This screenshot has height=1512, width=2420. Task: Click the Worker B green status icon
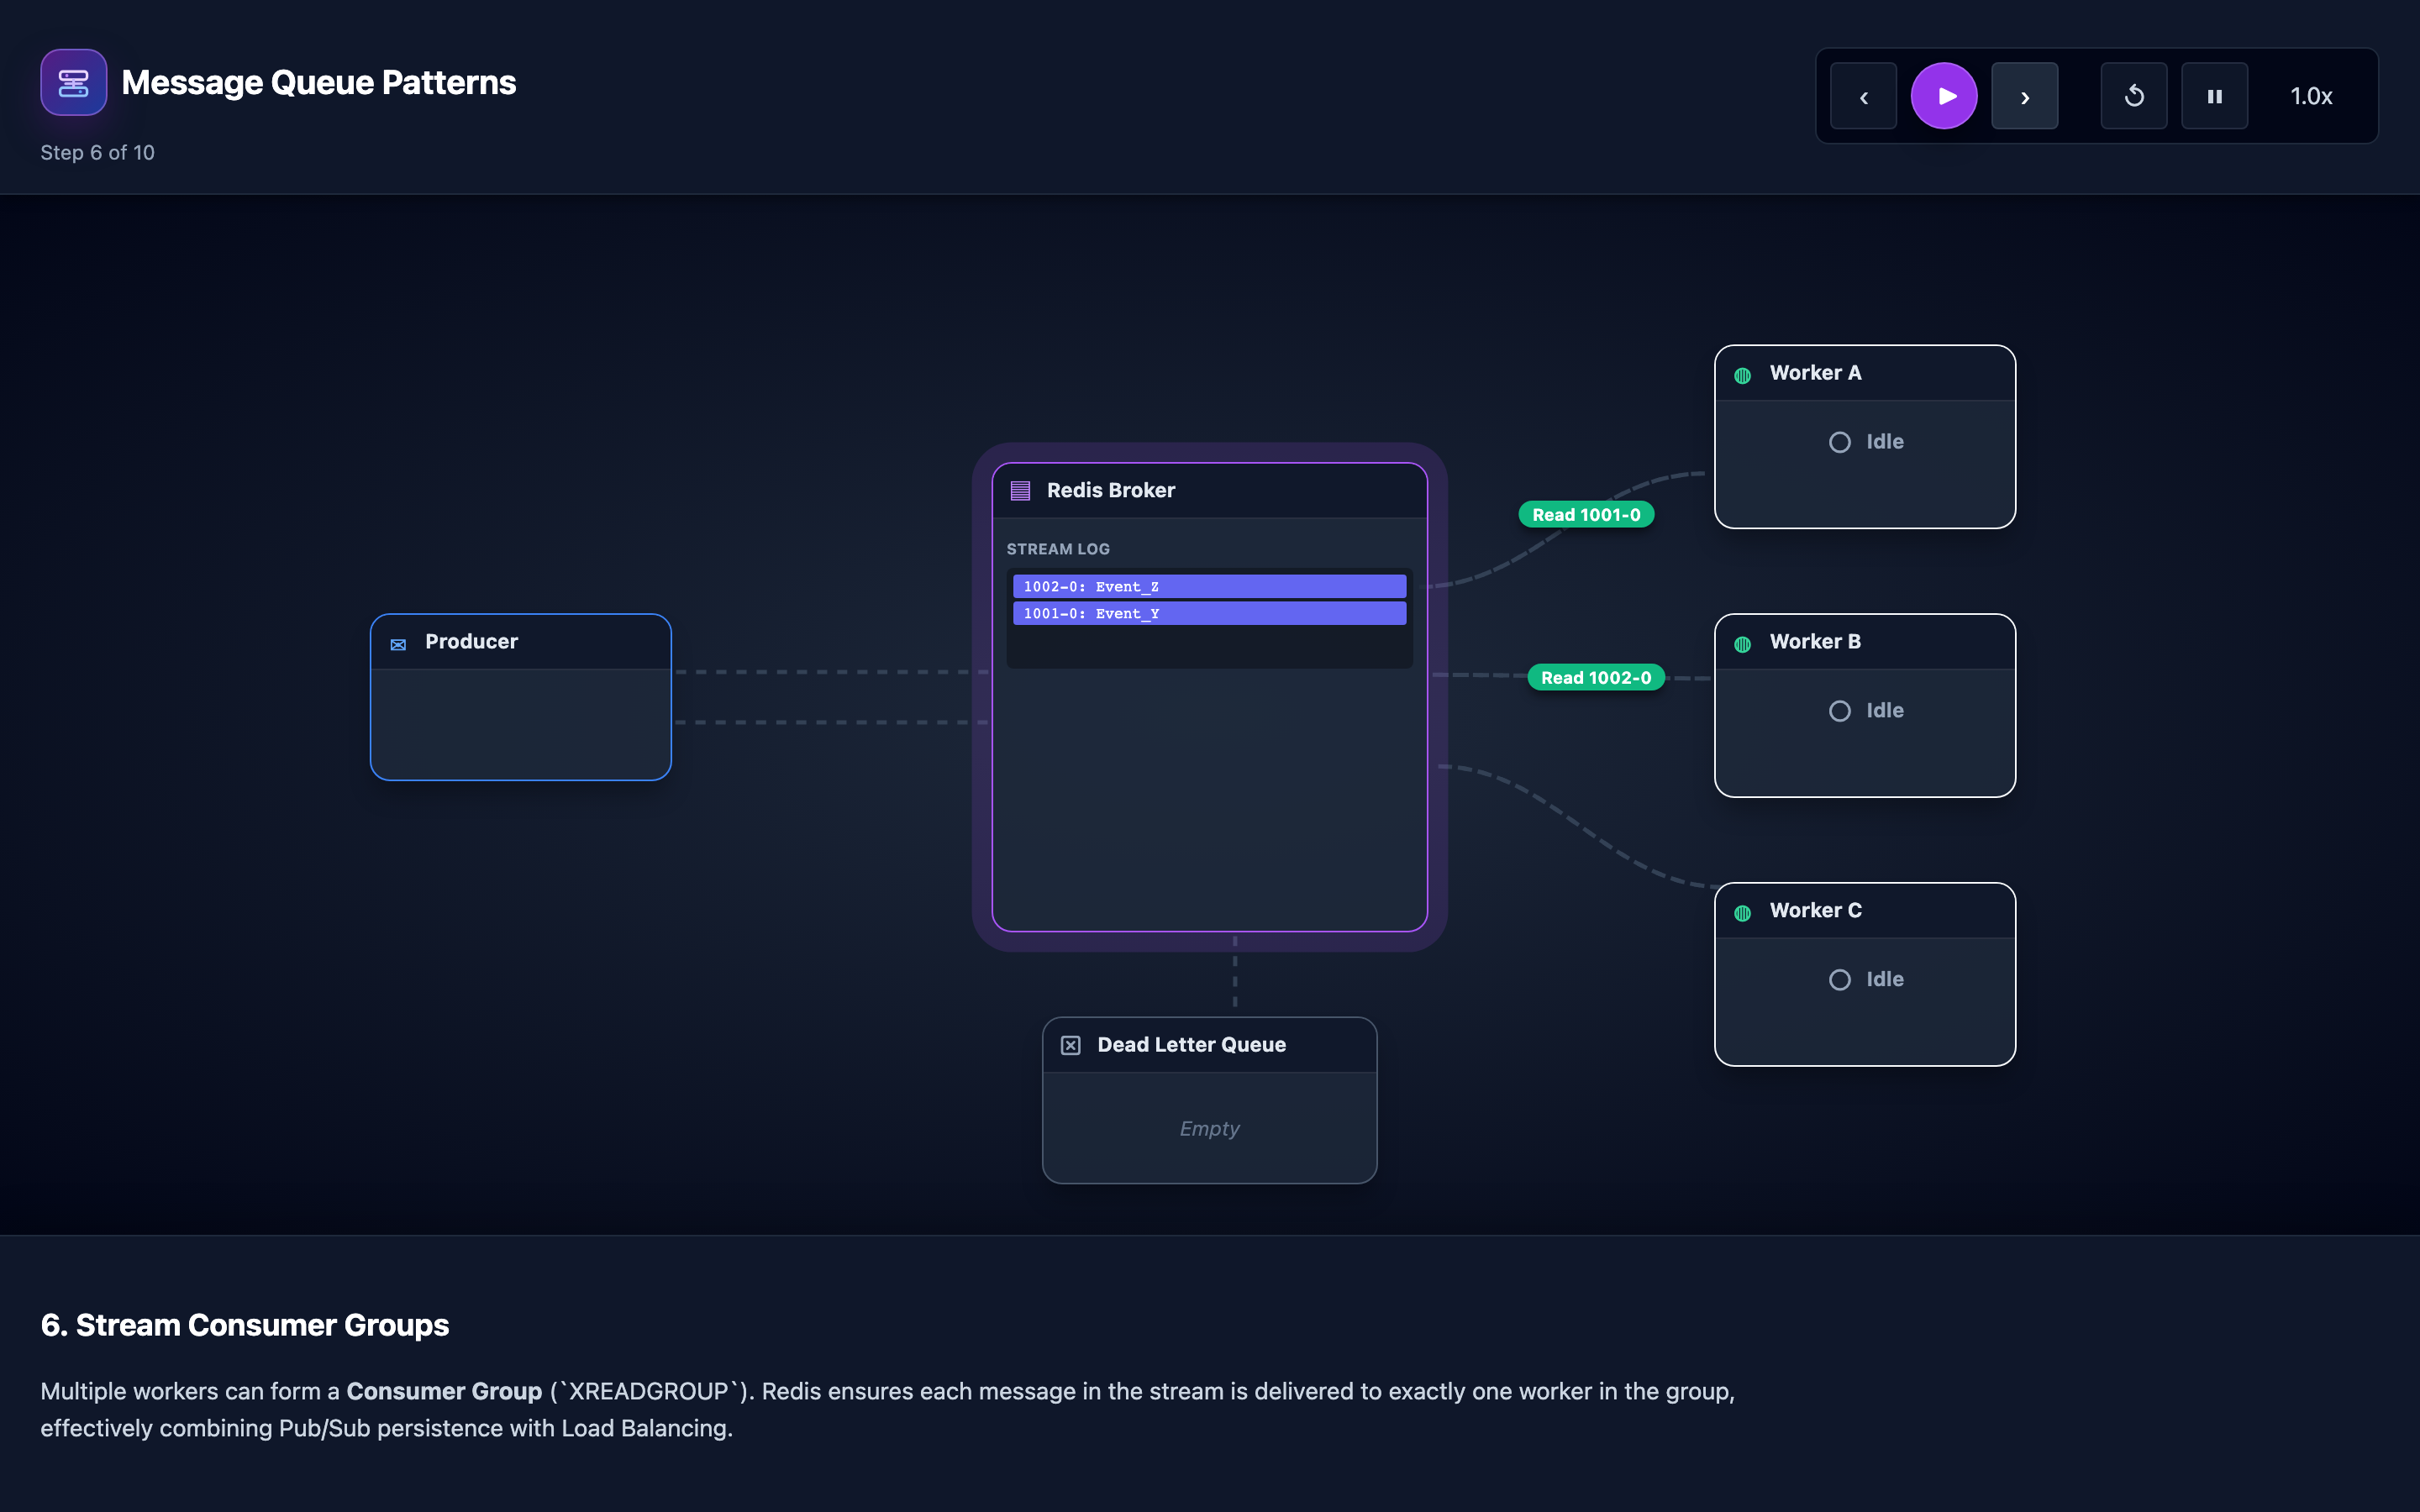(1742, 645)
